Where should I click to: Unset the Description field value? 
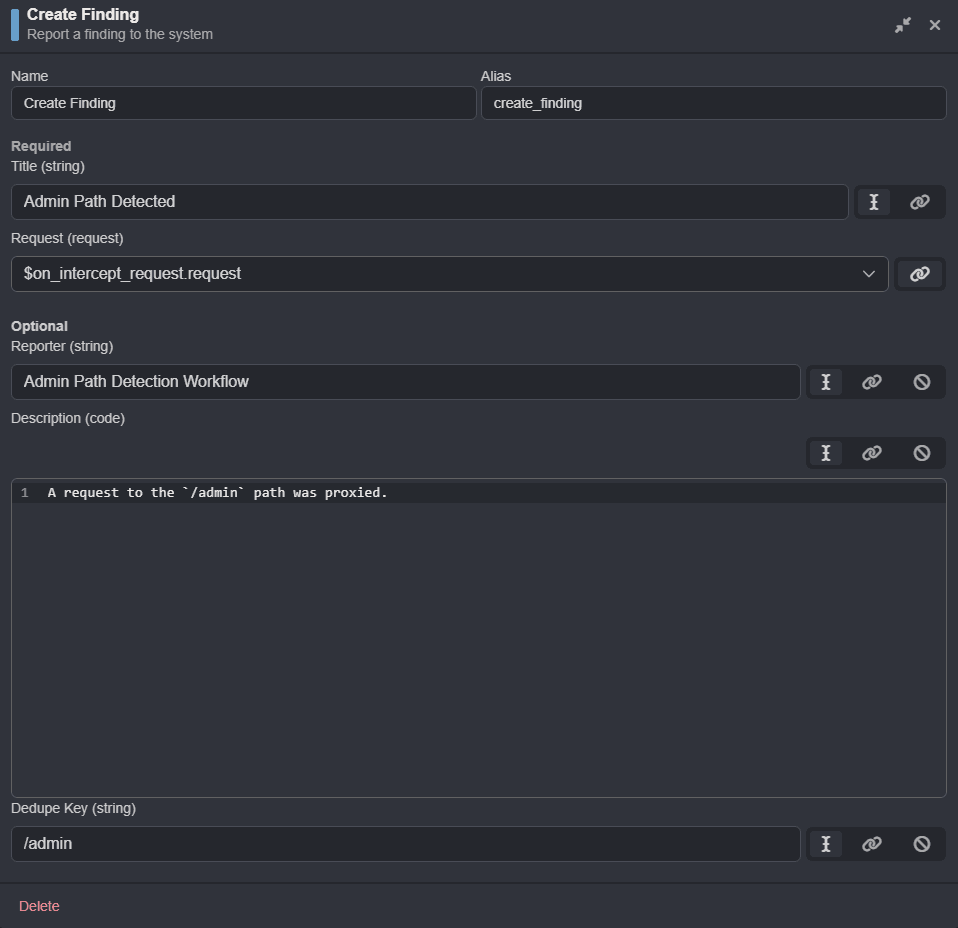coord(921,452)
